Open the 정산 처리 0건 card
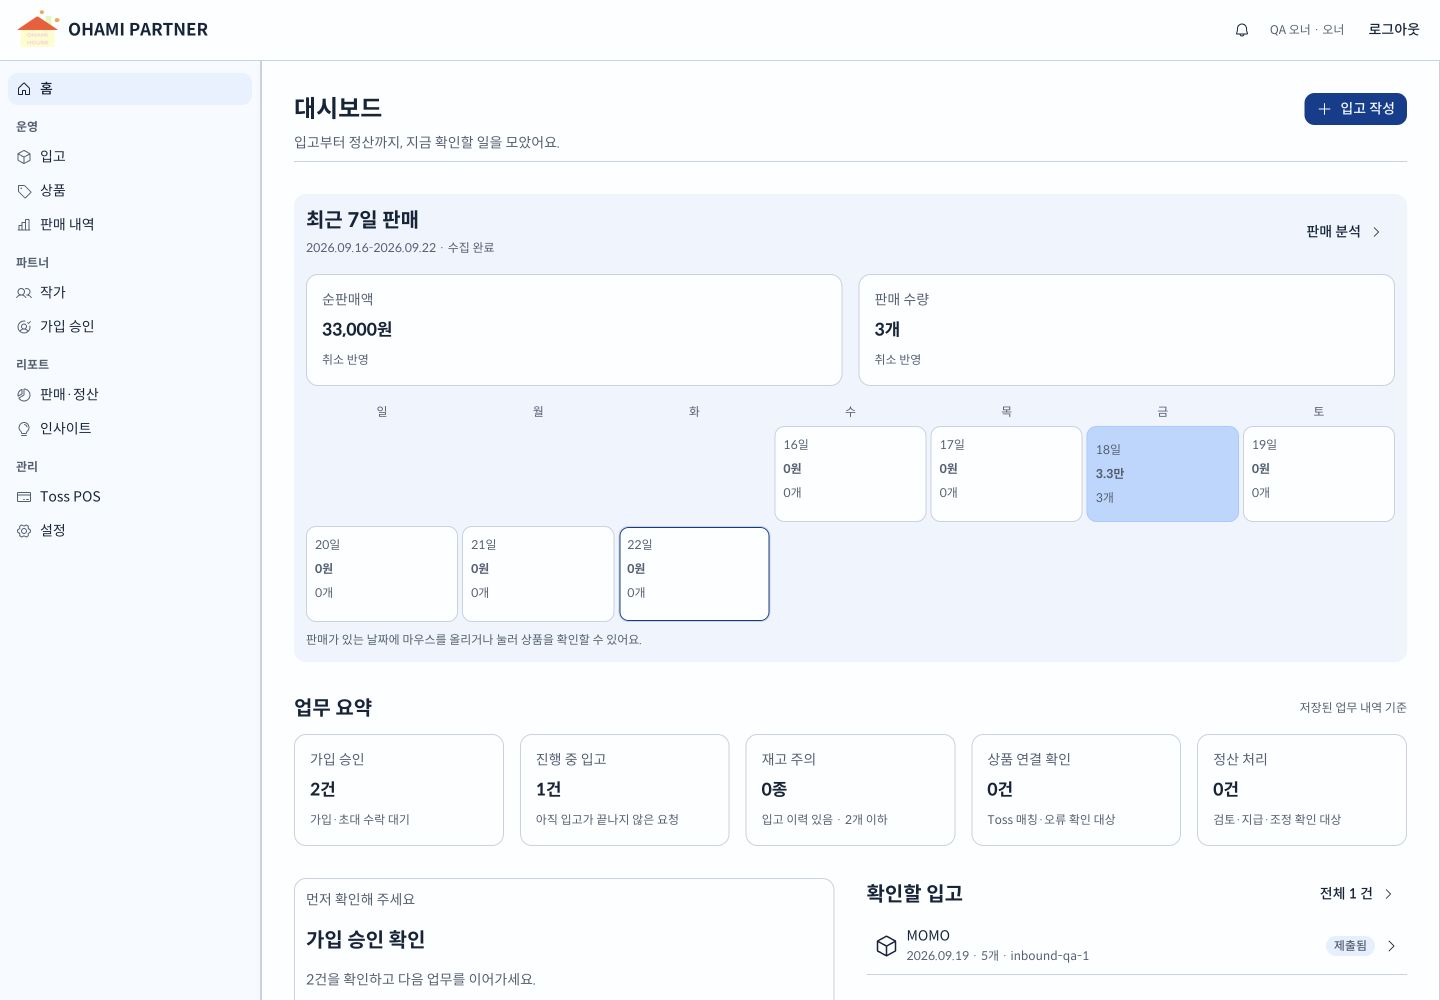Image resolution: width=1440 pixels, height=1000 pixels. (x=1302, y=790)
